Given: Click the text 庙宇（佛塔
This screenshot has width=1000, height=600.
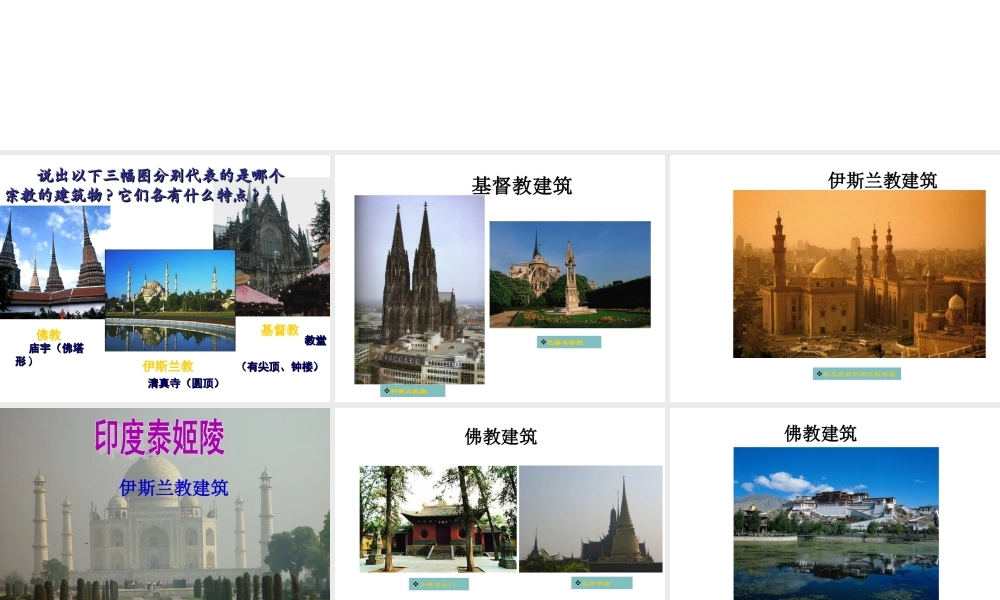Looking at the screenshot, I should [56, 348].
